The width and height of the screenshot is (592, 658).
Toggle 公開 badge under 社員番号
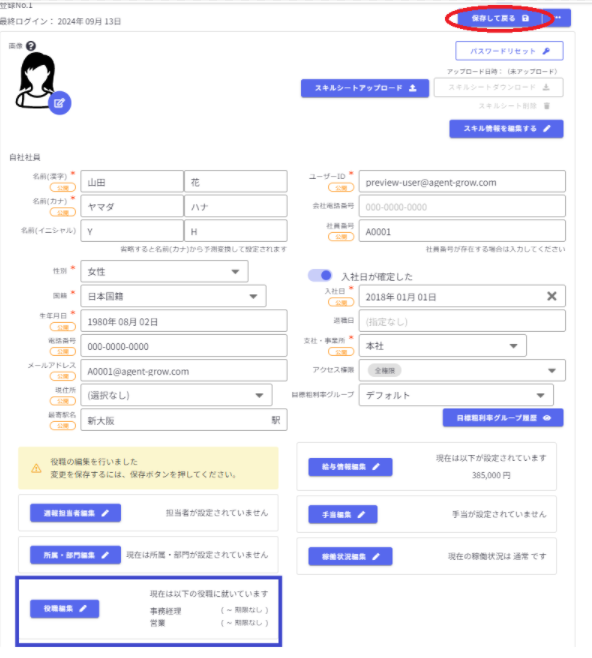(x=341, y=237)
